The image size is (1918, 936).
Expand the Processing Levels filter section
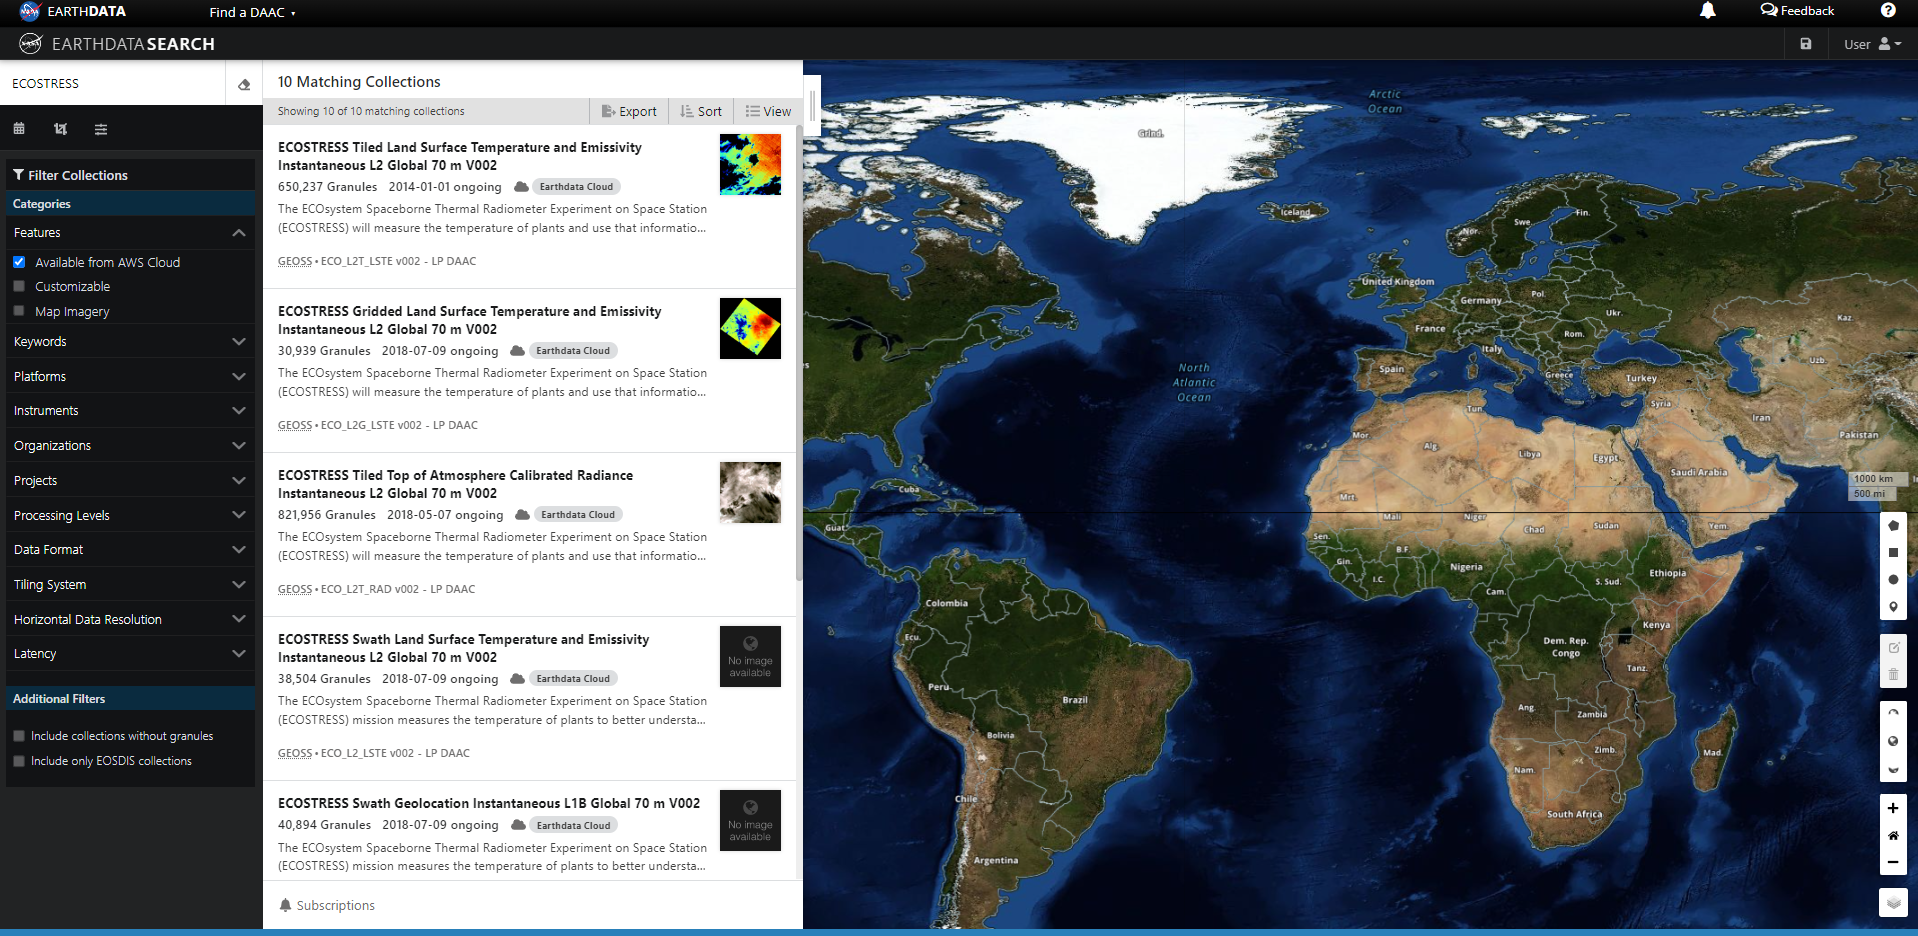click(x=130, y=516)
